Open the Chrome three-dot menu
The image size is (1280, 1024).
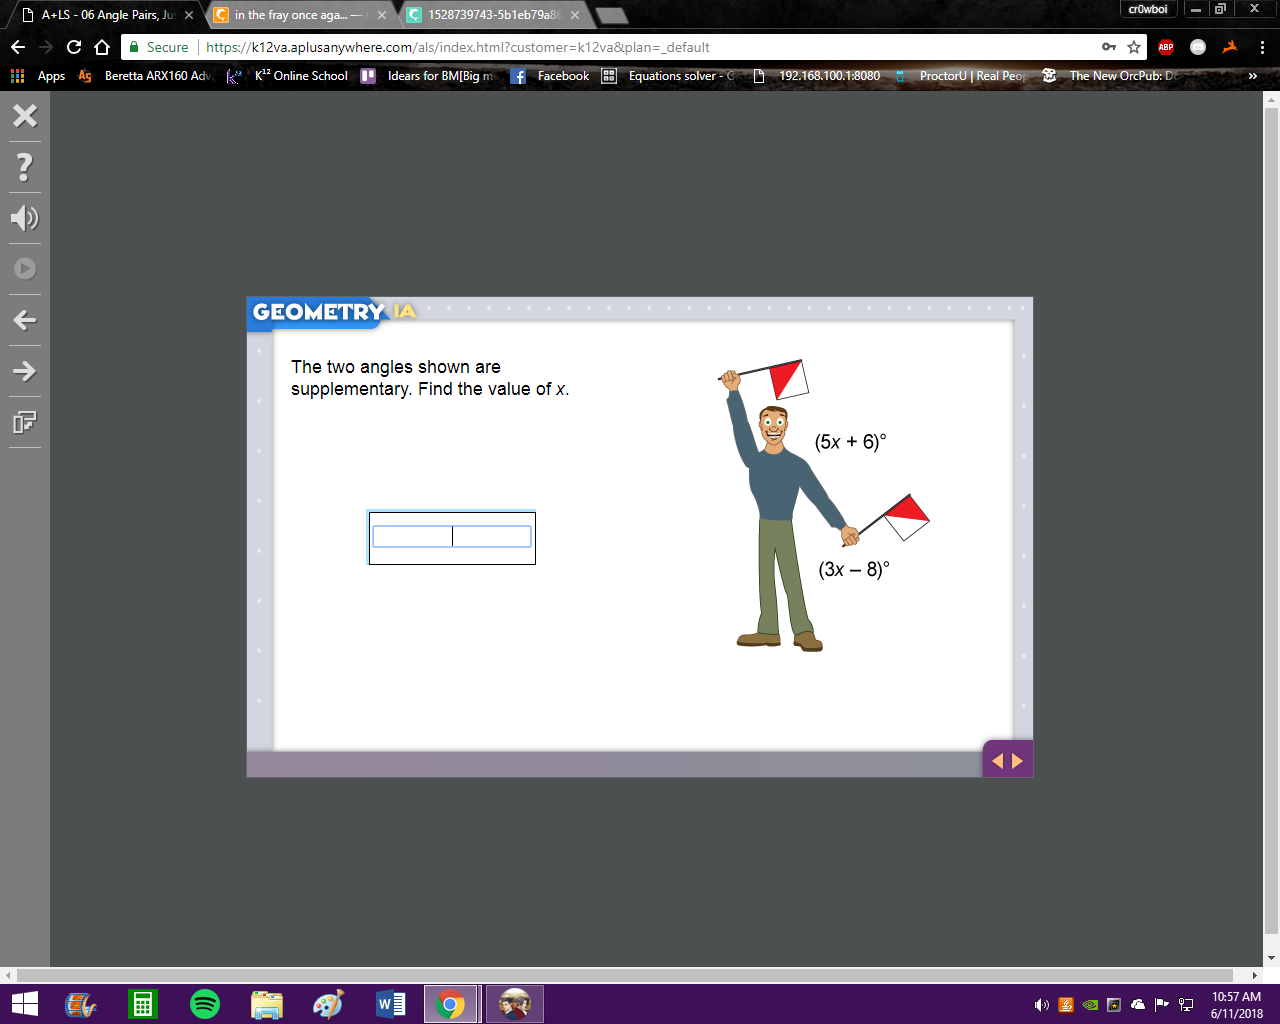pos(1262,47)
